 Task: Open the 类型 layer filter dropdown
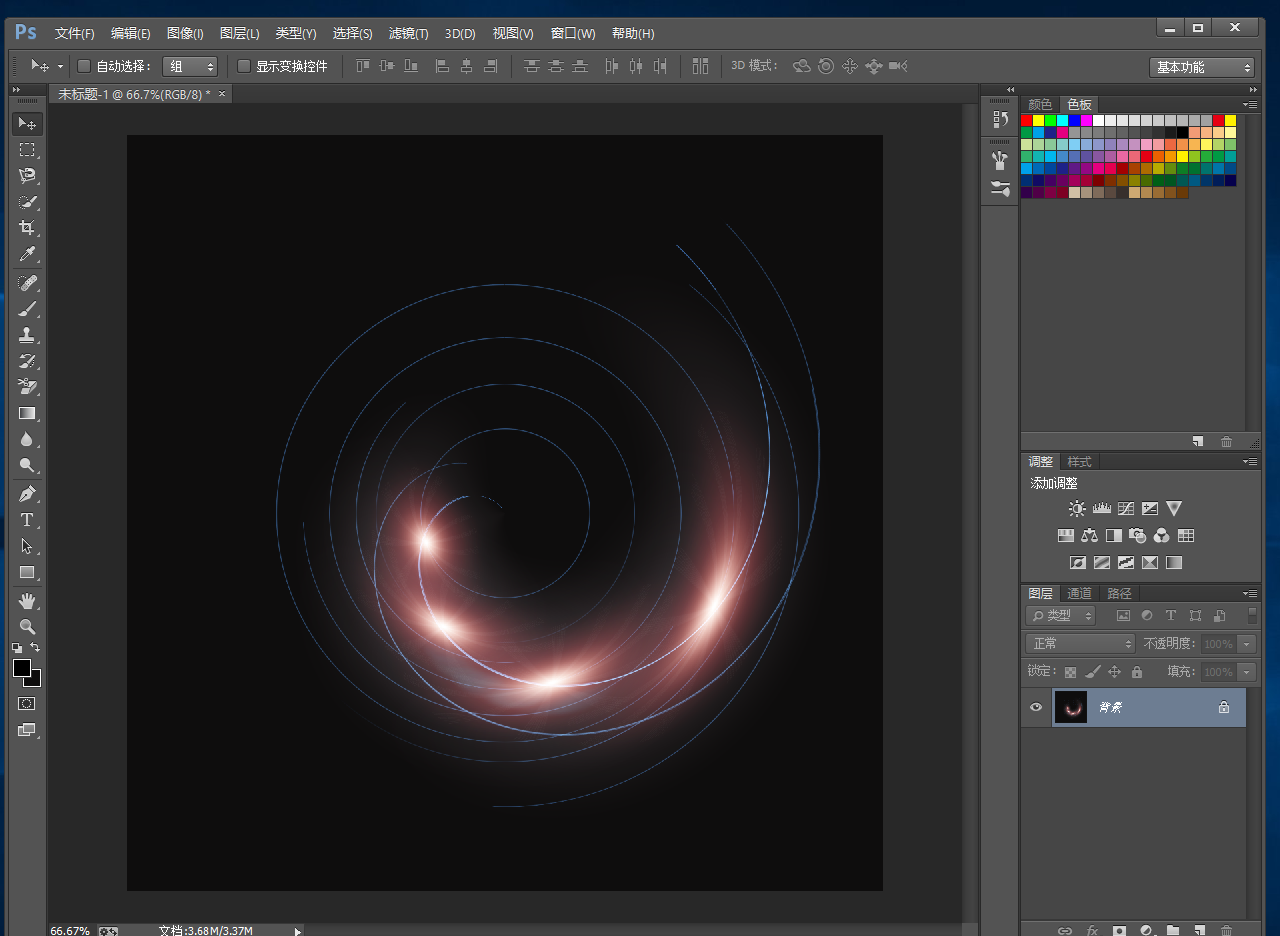click(1061, 616)
